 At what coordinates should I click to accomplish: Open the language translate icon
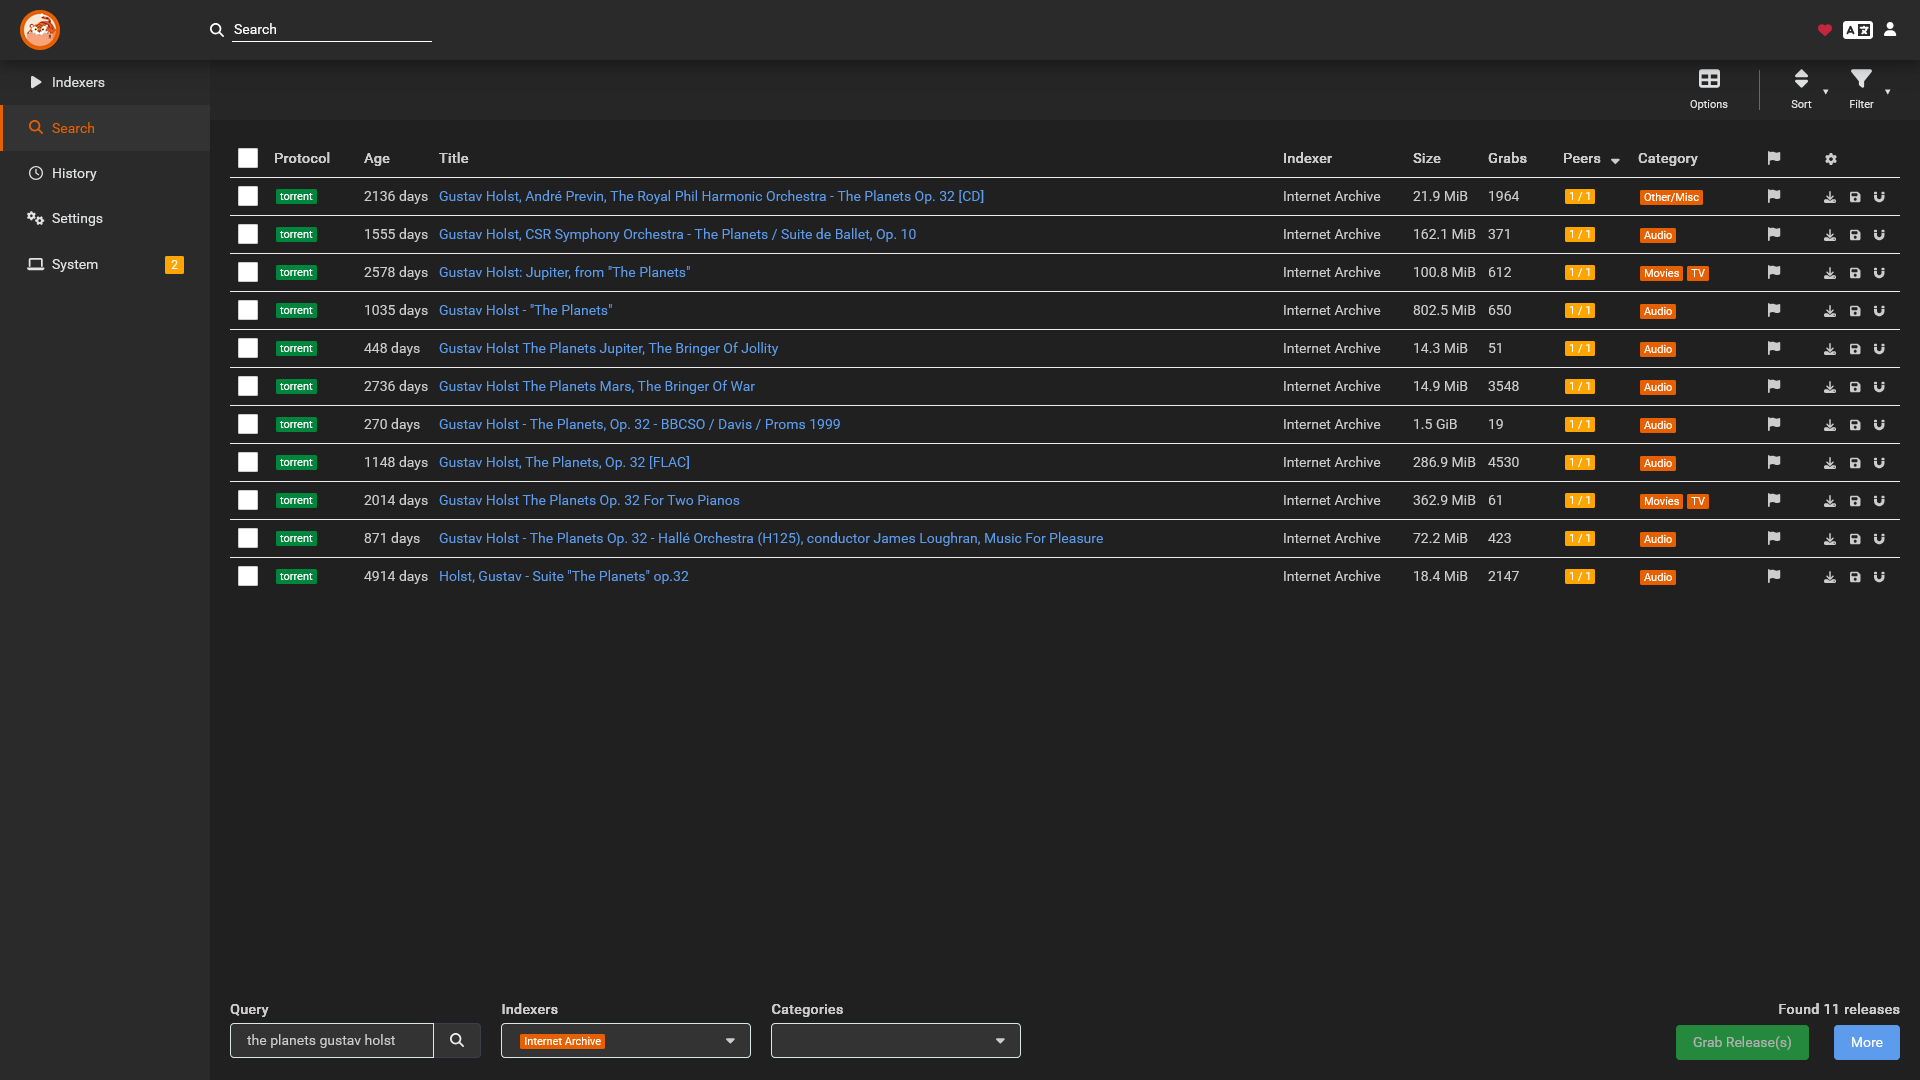[x=1858, y=30]
